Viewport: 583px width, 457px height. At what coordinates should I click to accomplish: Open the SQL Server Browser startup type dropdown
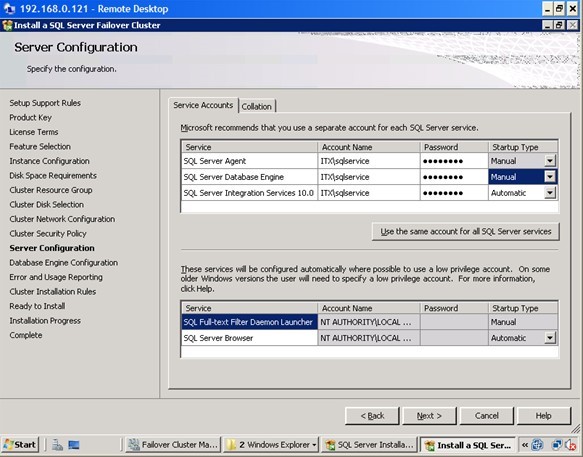(x=550, y=338)
